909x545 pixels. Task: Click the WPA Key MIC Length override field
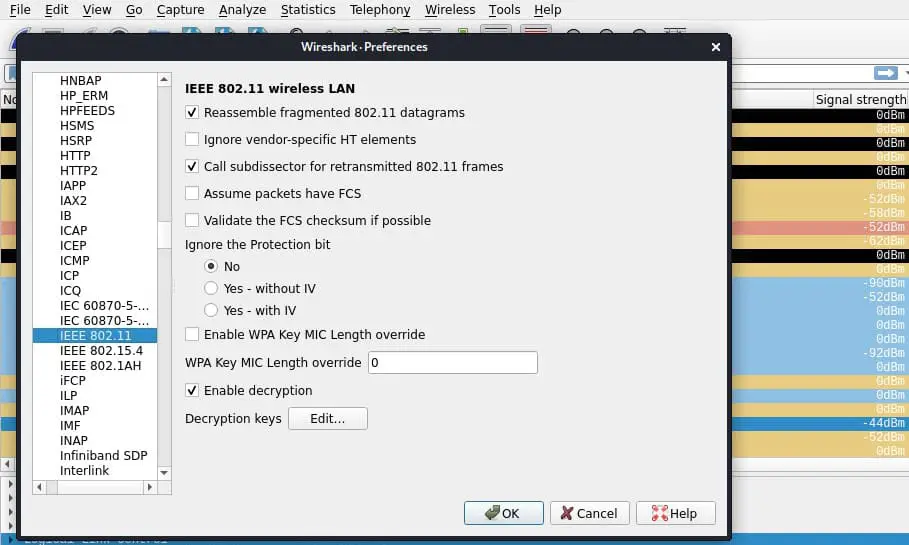453,363
